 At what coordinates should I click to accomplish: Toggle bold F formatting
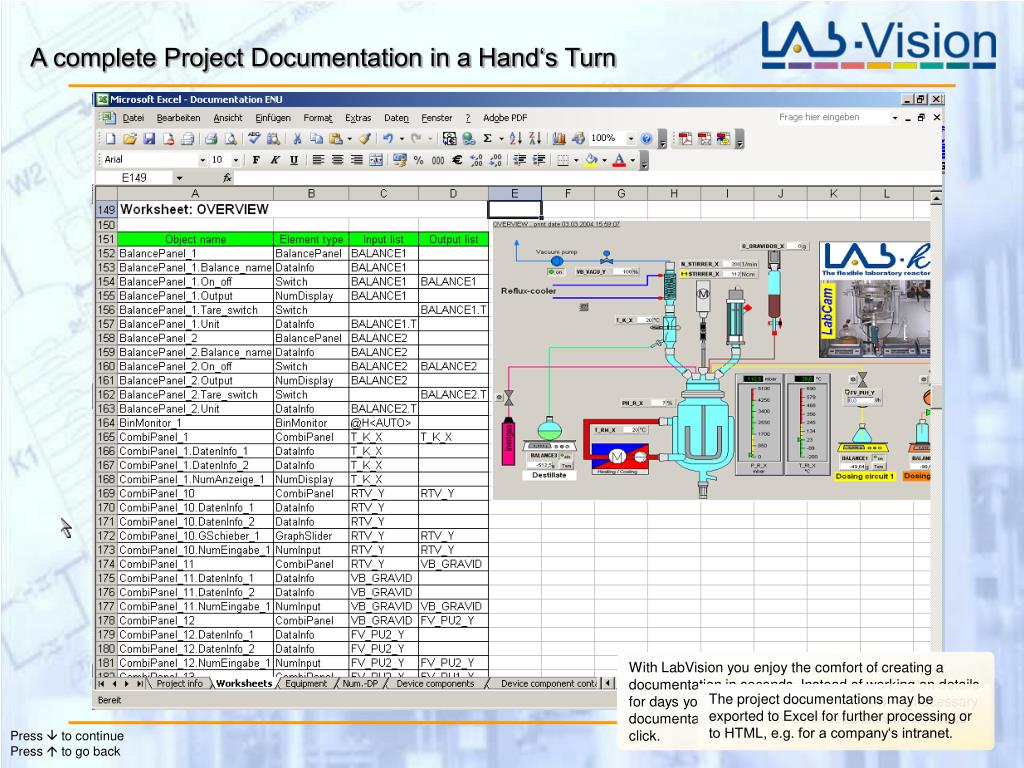[x=256, y=160]
